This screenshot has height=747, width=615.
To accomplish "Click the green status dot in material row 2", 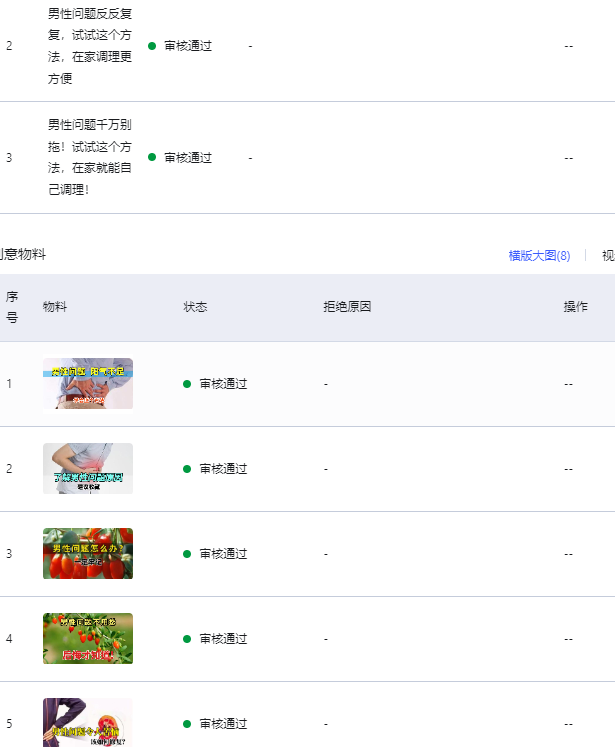I will coord(187,469).
